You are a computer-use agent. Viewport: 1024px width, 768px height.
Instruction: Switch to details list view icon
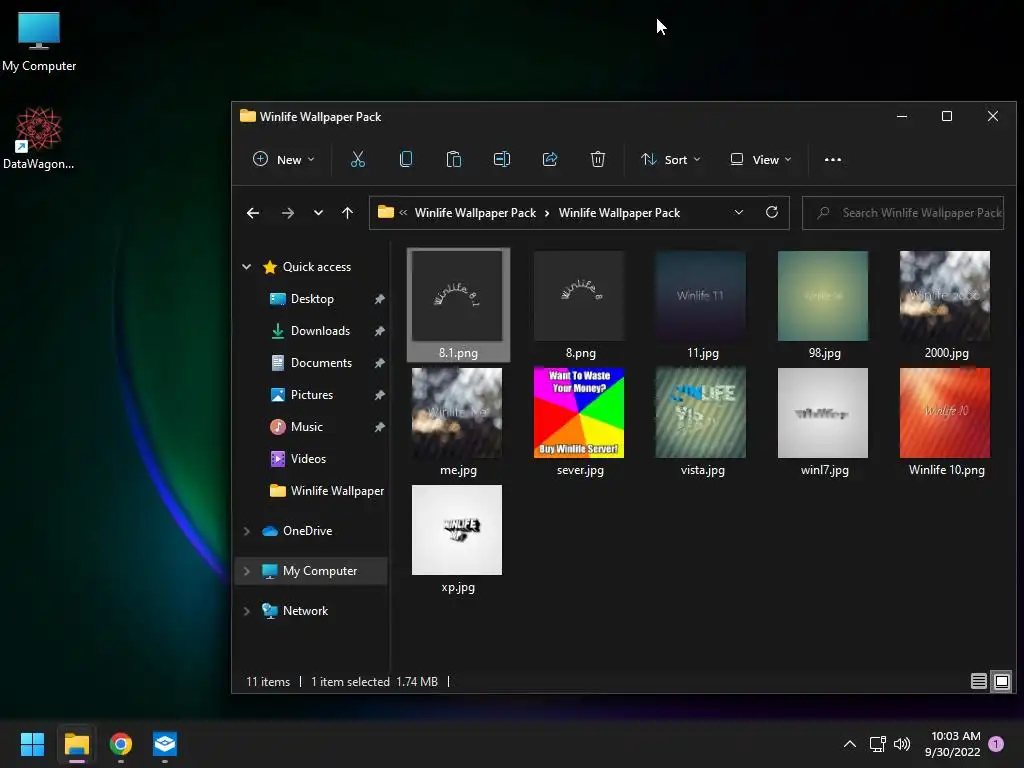(978, 681)
